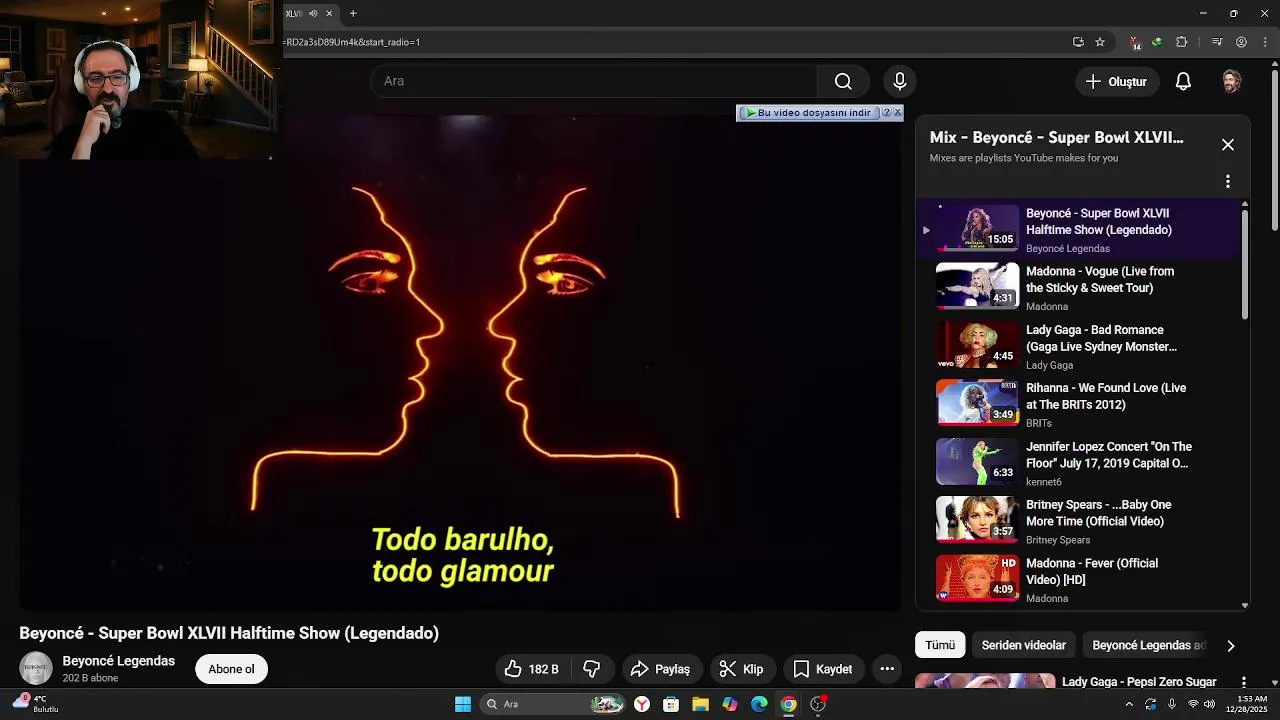Screen dimensions: 1280x720
Task: Select current Beyoncé Super Bowl XLVII playlist item
Action: [1077, 228]
